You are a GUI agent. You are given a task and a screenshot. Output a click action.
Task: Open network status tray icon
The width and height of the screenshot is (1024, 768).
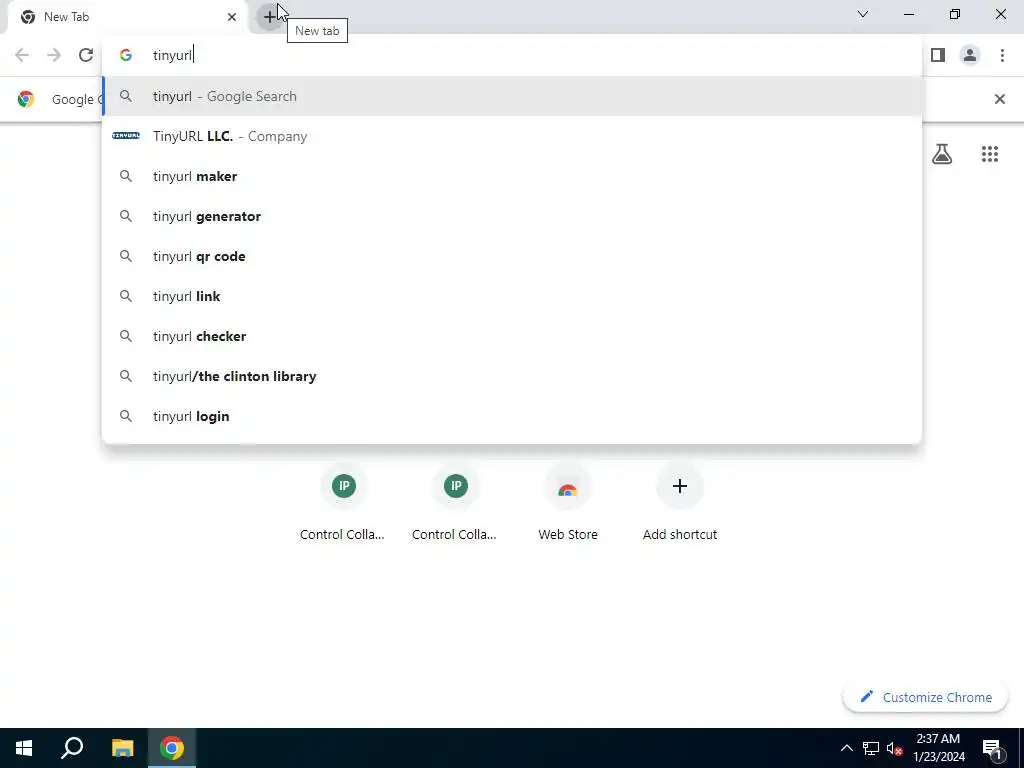[871, 748]
